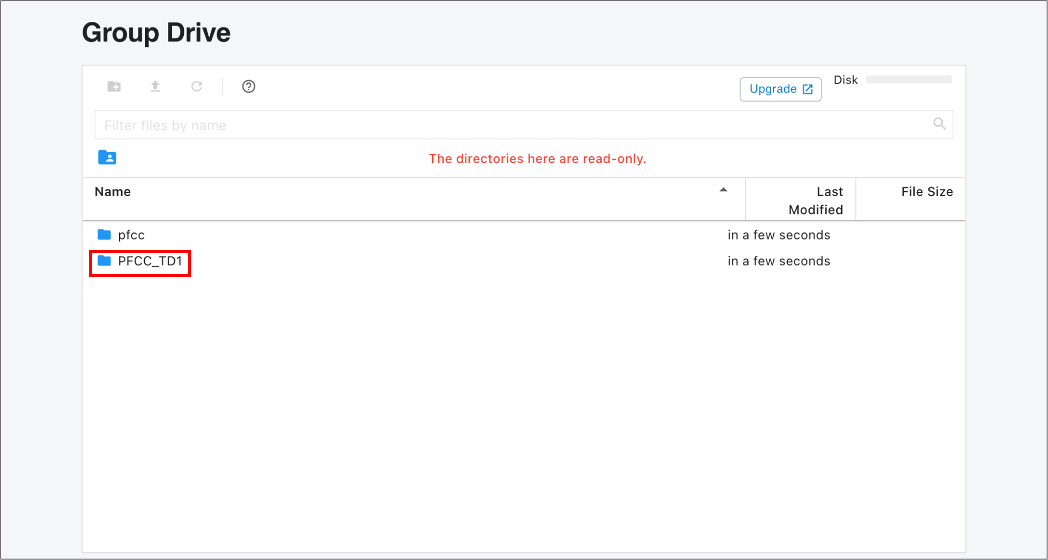Sort files by File Size column
1048x560 pixels.
[x=926, y=192]
